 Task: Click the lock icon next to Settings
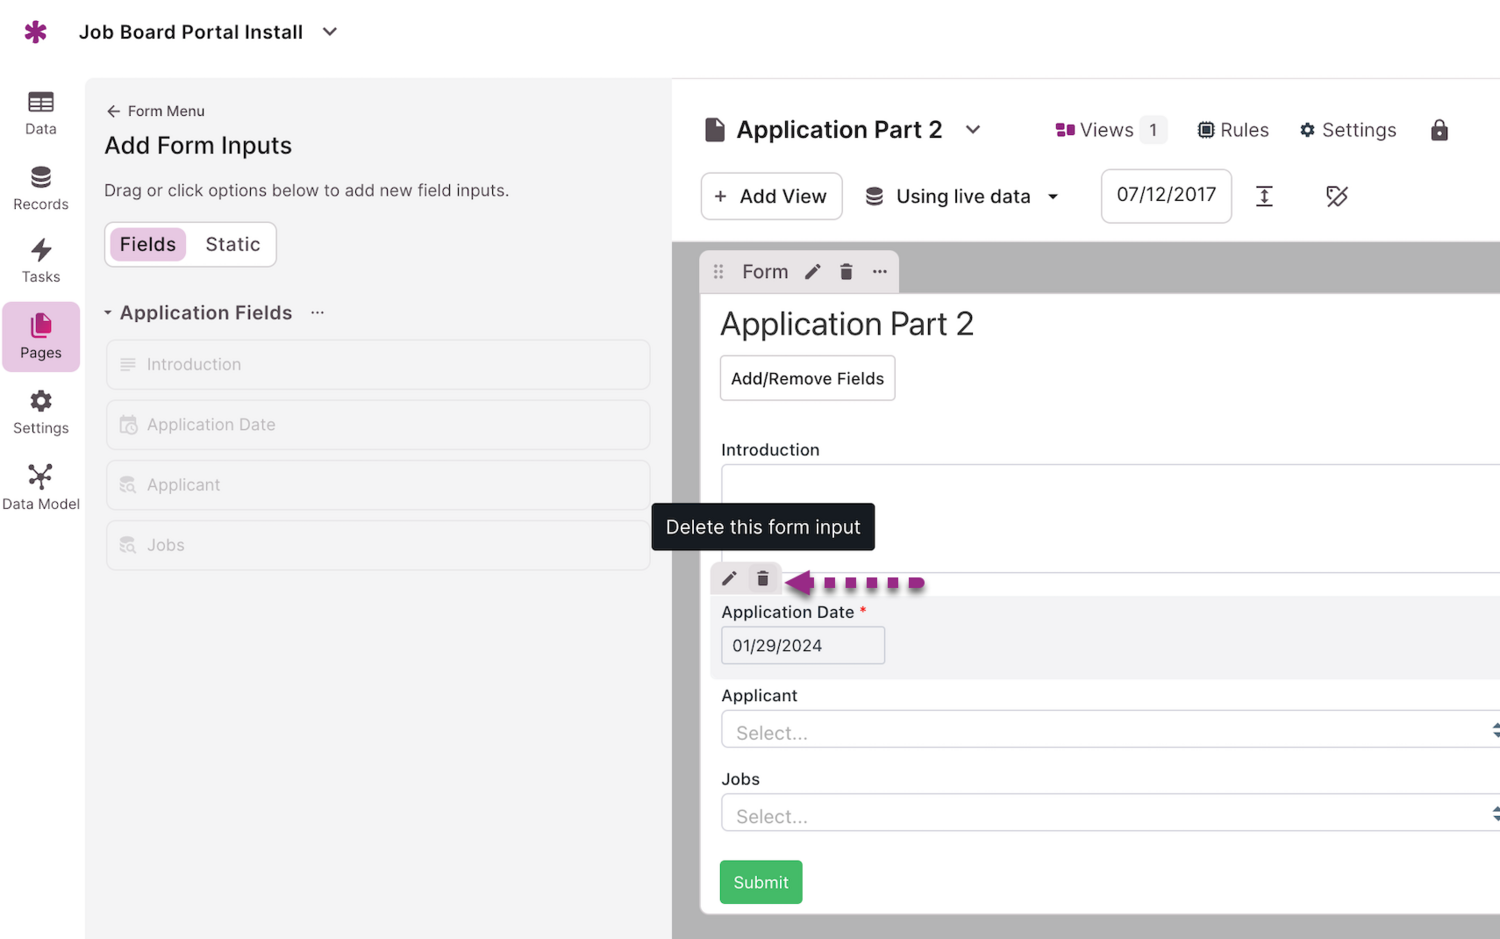(1439, 130)
